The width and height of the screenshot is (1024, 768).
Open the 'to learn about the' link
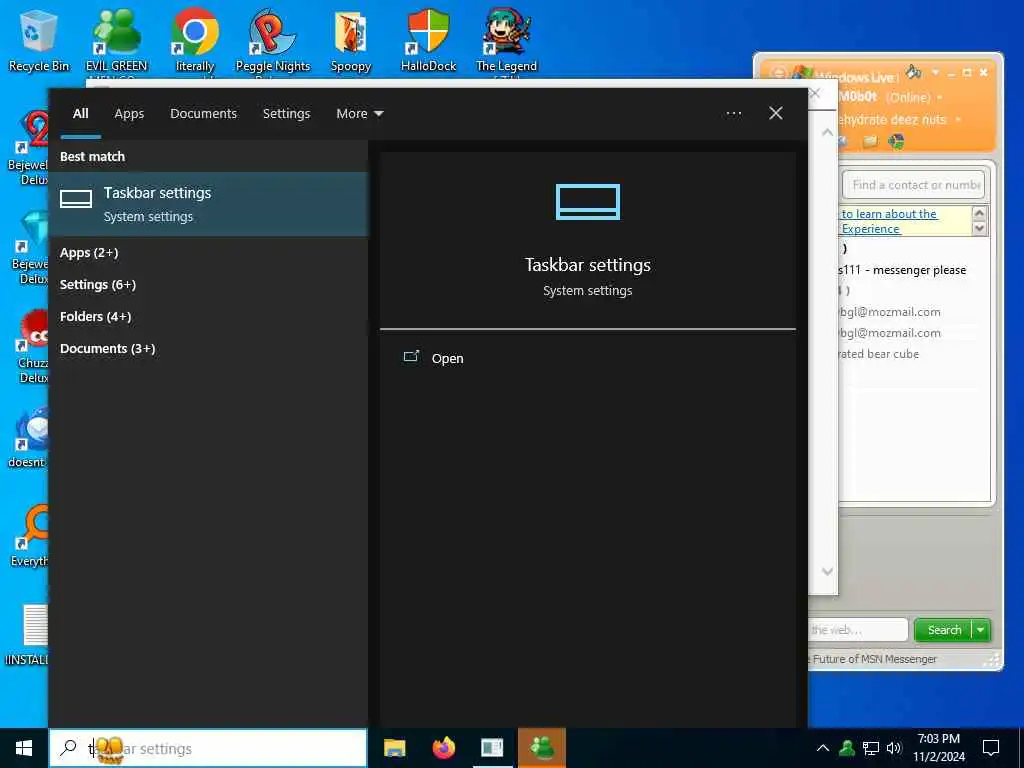889,214
